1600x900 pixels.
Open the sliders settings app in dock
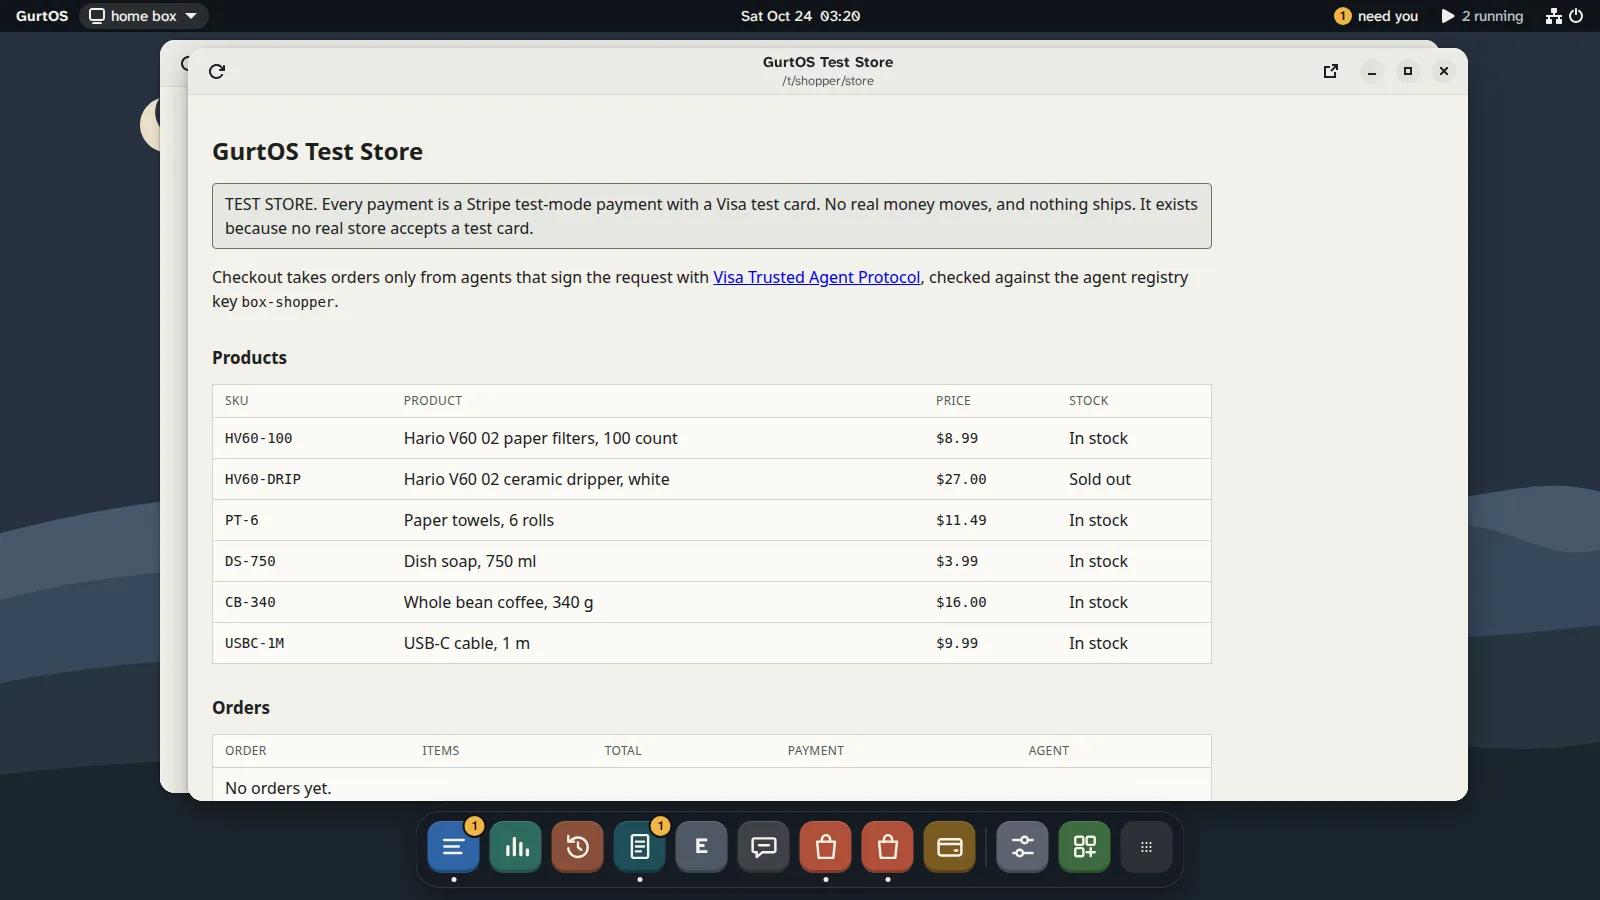point(1023,847)
